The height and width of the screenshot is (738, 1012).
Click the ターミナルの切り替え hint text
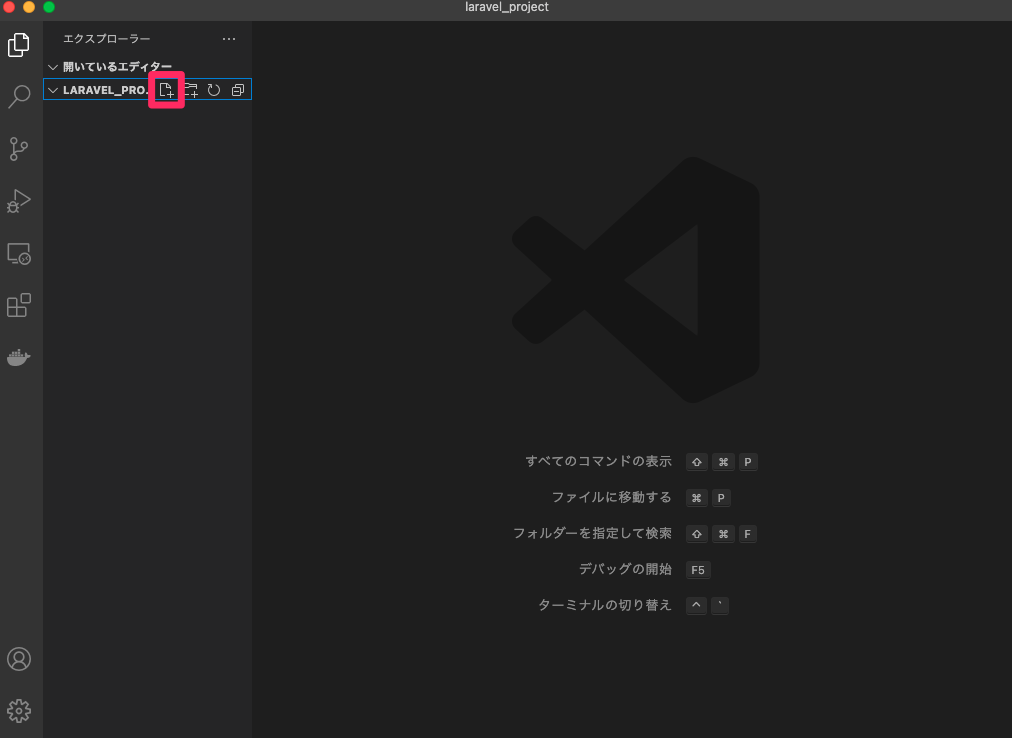(605, 605)
